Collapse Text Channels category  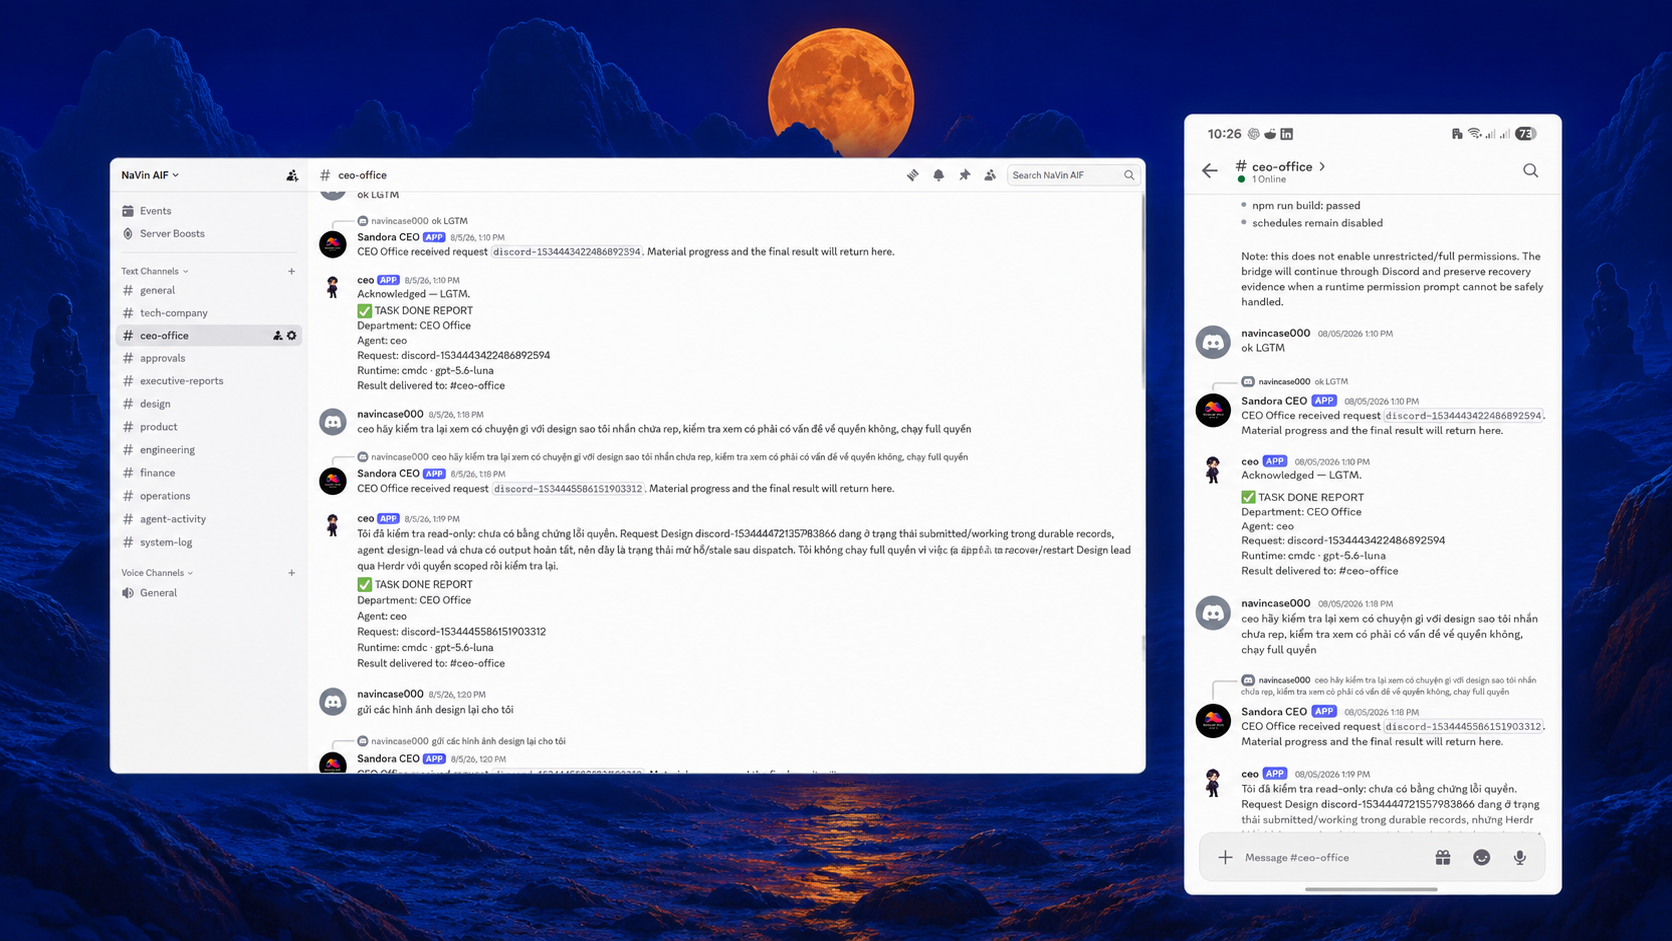[155, 271]
